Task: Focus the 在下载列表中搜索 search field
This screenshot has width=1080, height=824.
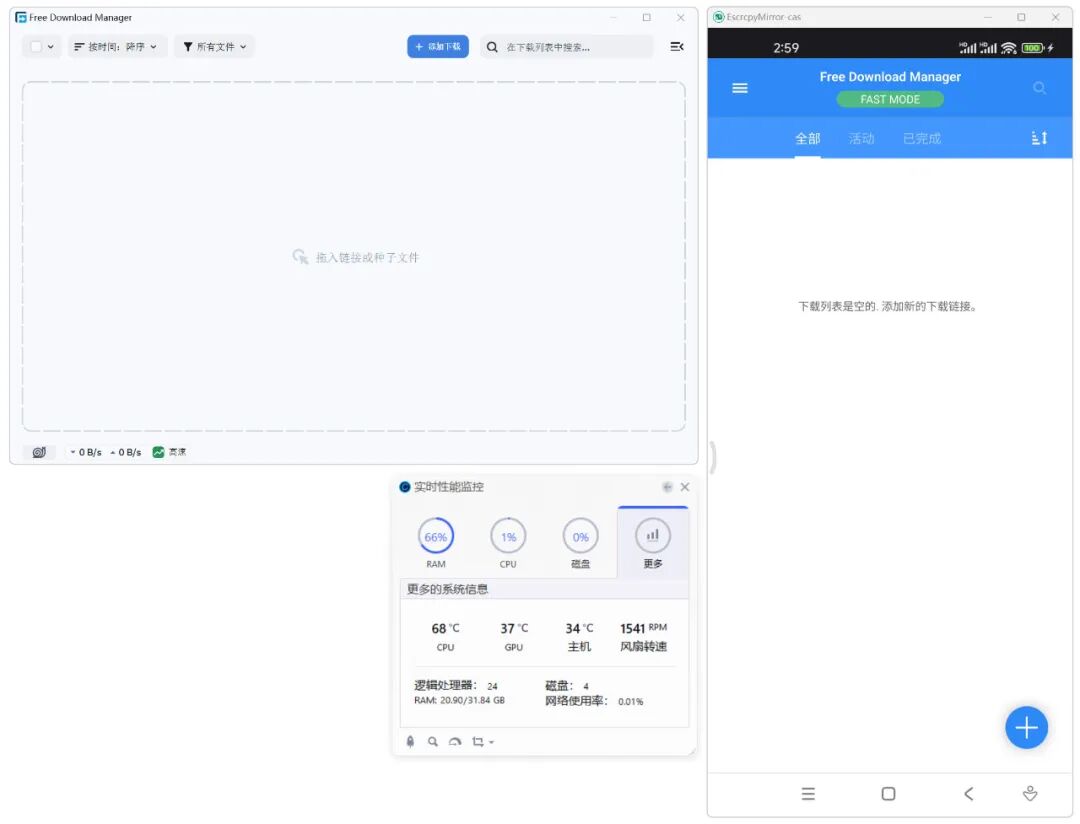Action: pyautogui.click(x=566, y=47)
